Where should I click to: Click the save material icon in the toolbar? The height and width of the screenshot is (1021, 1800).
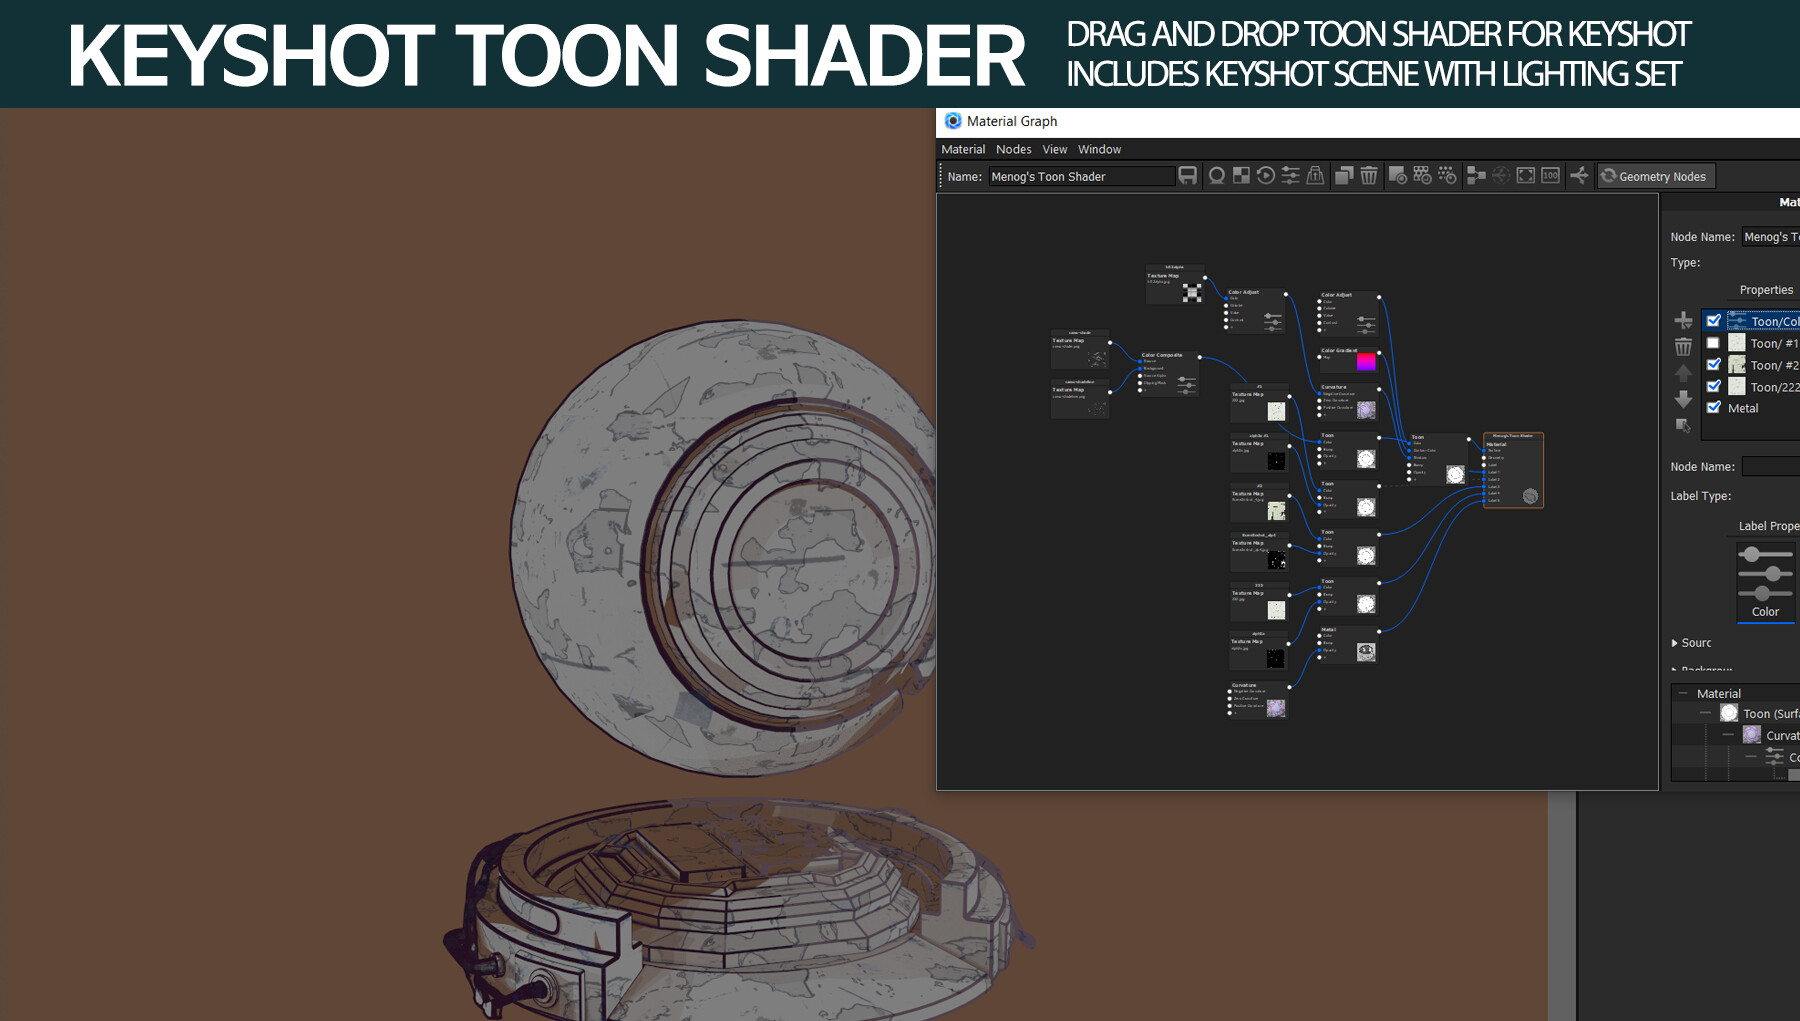[1188, 176]
